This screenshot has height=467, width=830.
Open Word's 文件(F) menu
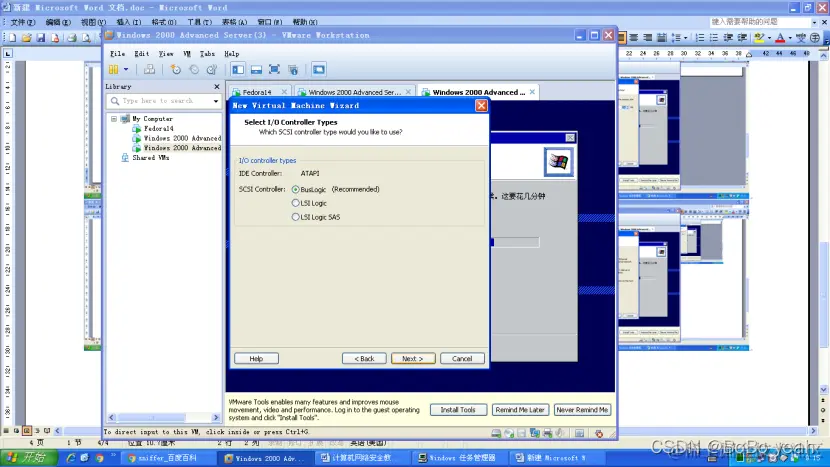23,22
